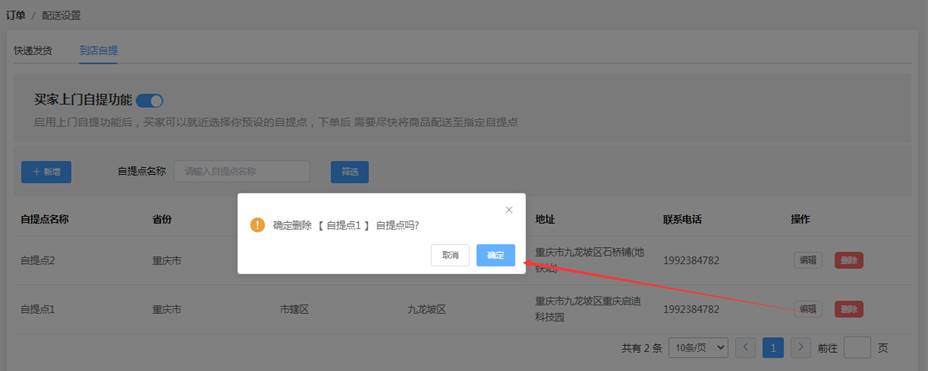Select page 1 in pagination
The image size is (928, 371).
point(773,348)
